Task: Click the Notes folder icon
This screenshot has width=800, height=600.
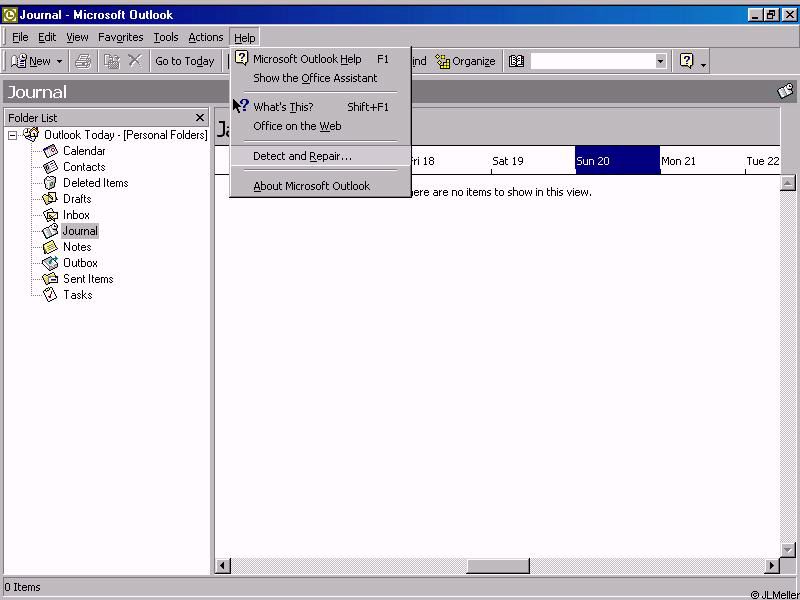Action: [x=50, y=247]
